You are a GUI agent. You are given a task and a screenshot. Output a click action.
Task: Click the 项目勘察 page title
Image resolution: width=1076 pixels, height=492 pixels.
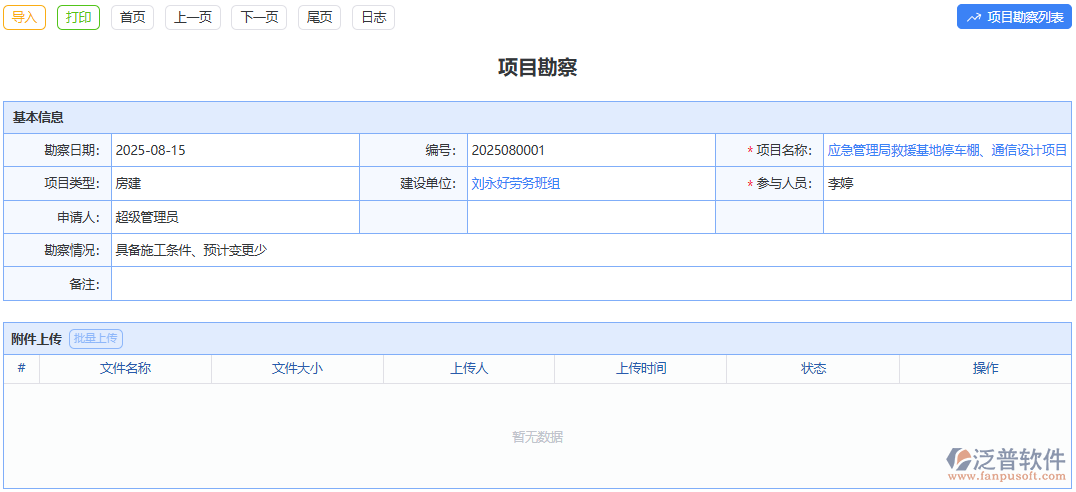537,67
